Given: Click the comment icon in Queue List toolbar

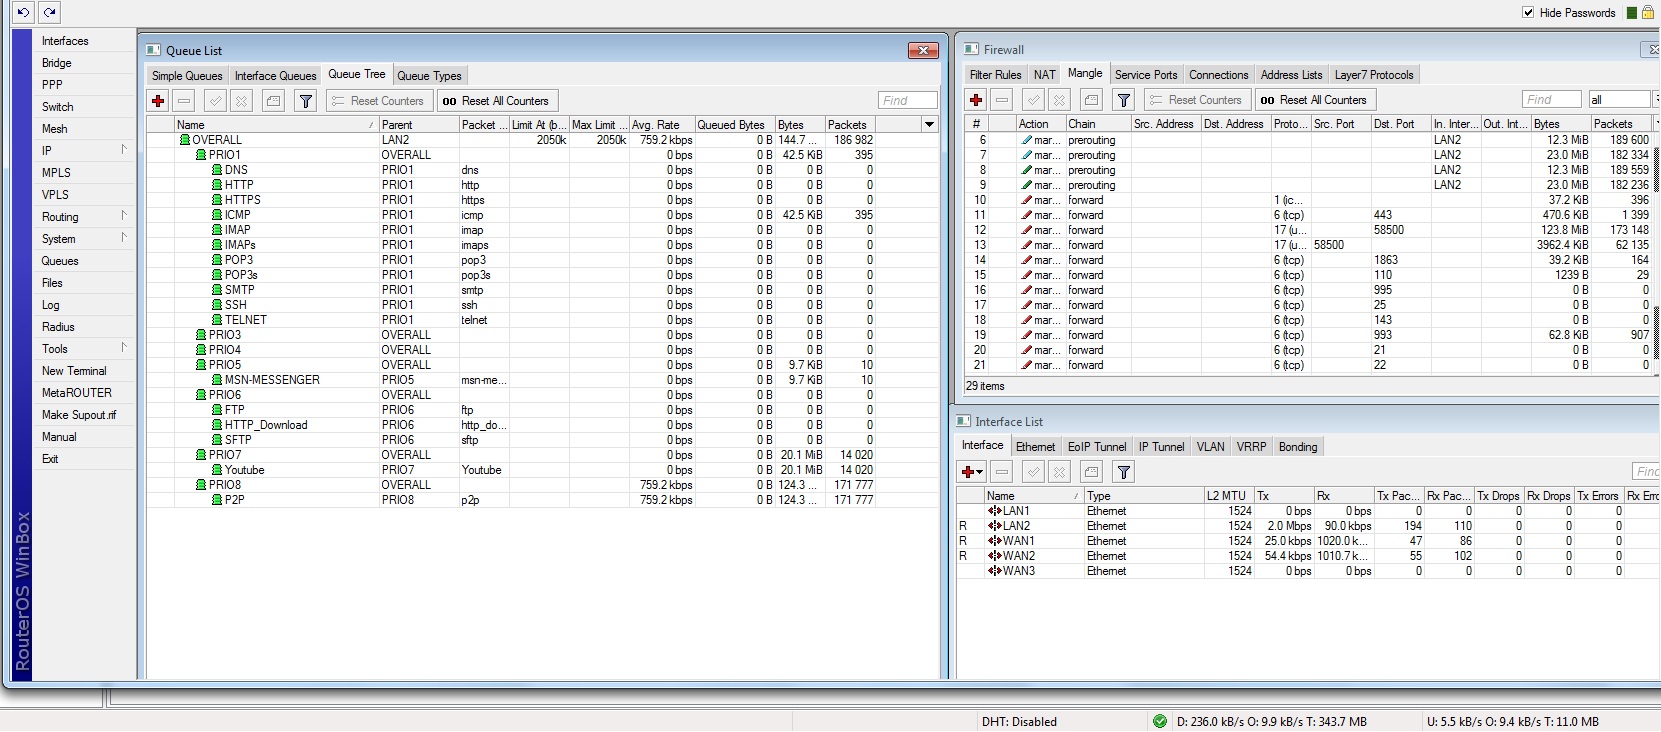Looking at the screenshot, I should click(x=273, y=101).
